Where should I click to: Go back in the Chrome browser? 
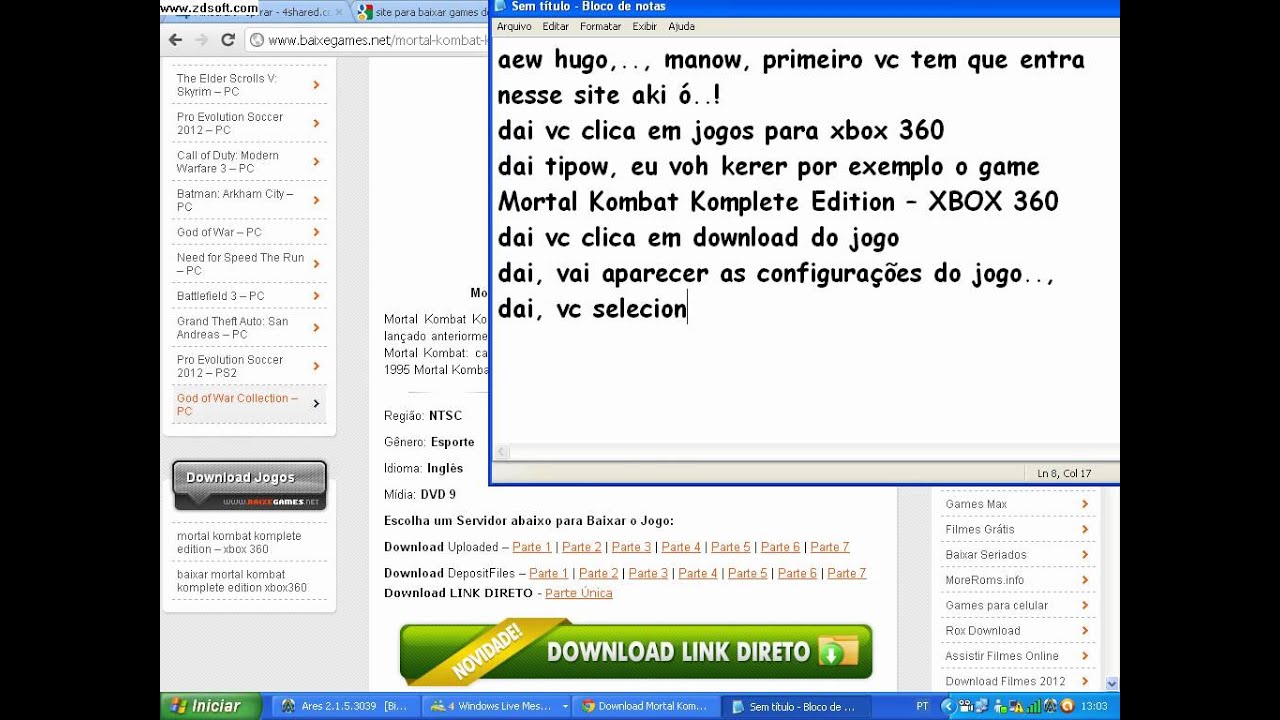pyautogui.click(x=176, y=40)
